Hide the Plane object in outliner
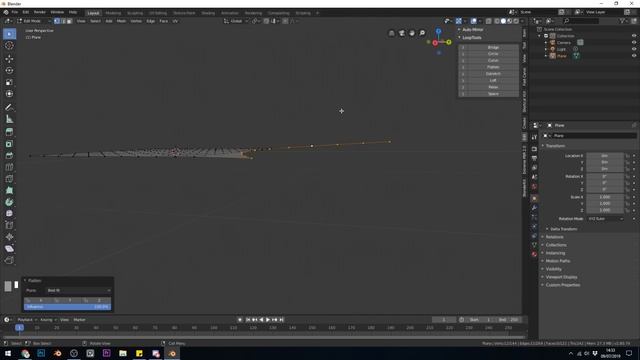The height and width of the screenshot is (360, 640). 634,56
